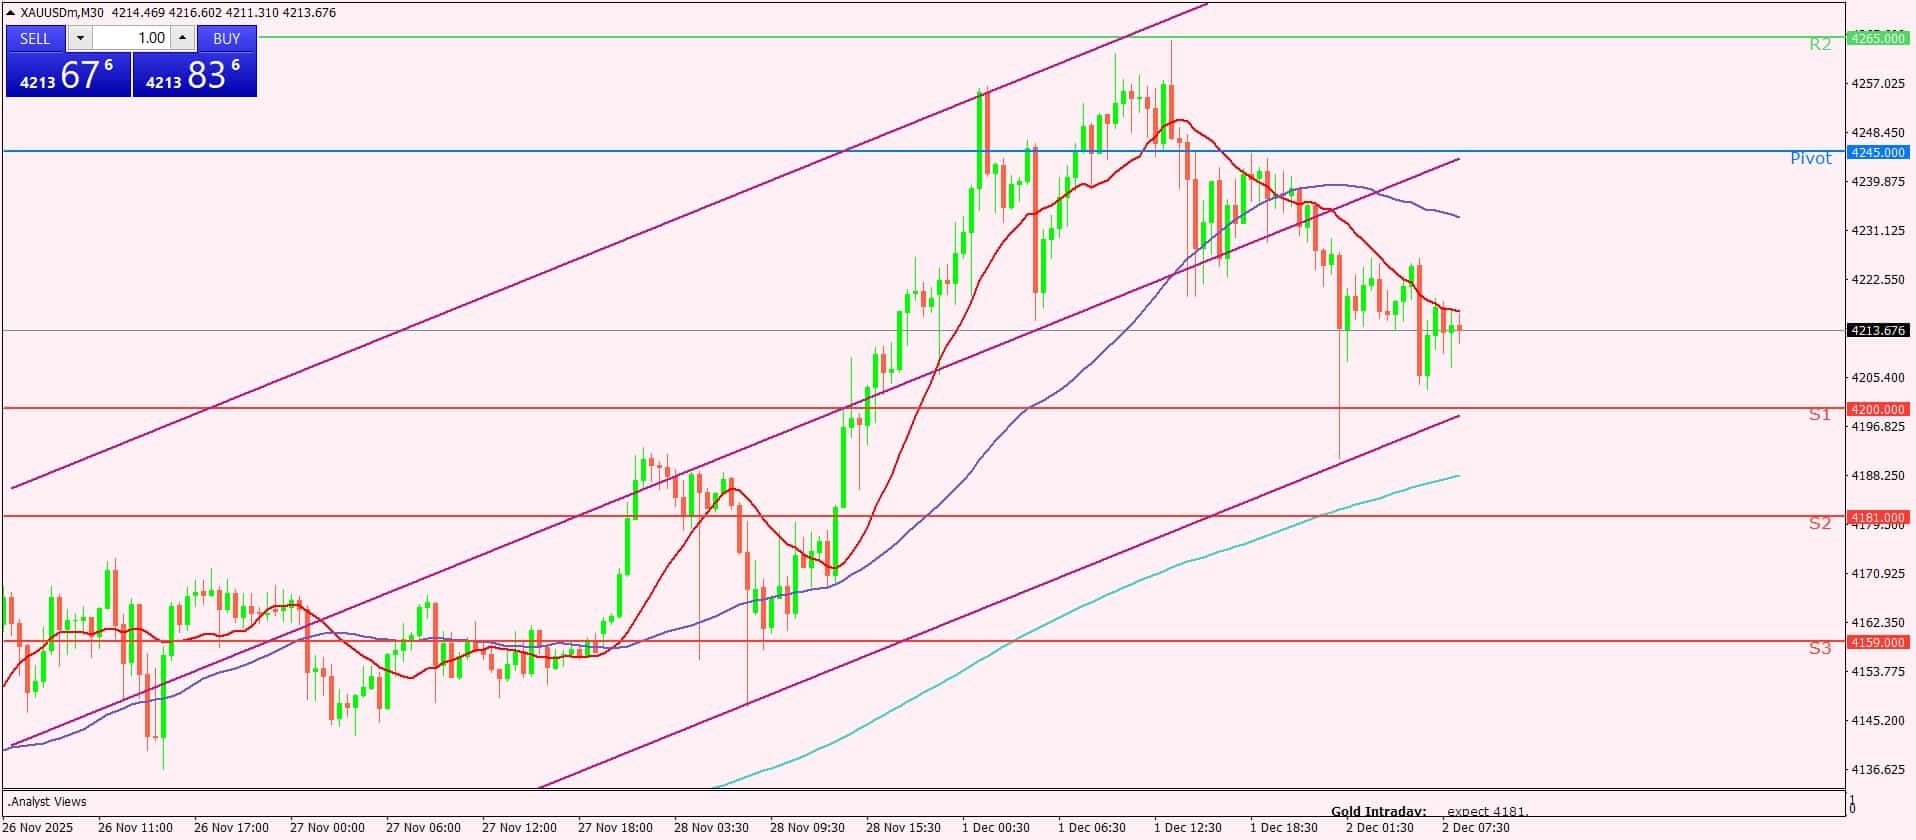Click the 4159.000 red price tag
The image size is (1916, 840).
coord(1878,642)
